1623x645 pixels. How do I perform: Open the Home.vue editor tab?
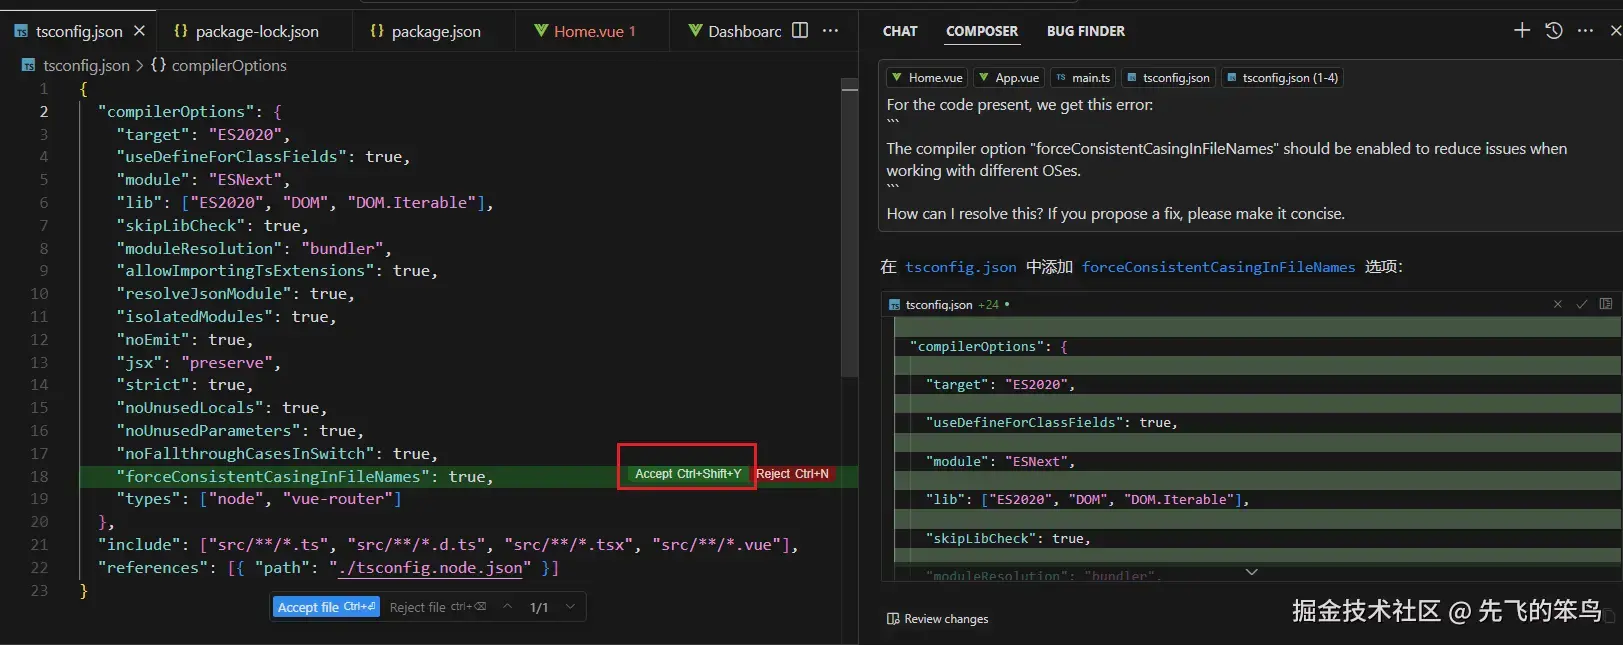(x=585, y=31)
